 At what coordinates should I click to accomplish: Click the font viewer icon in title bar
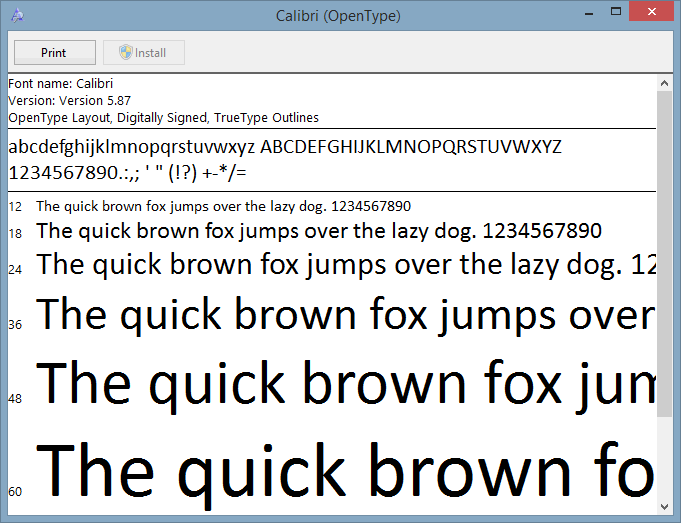point(18,16)
